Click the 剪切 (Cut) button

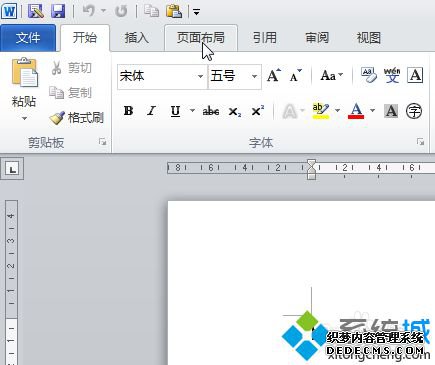click(71, 68)
